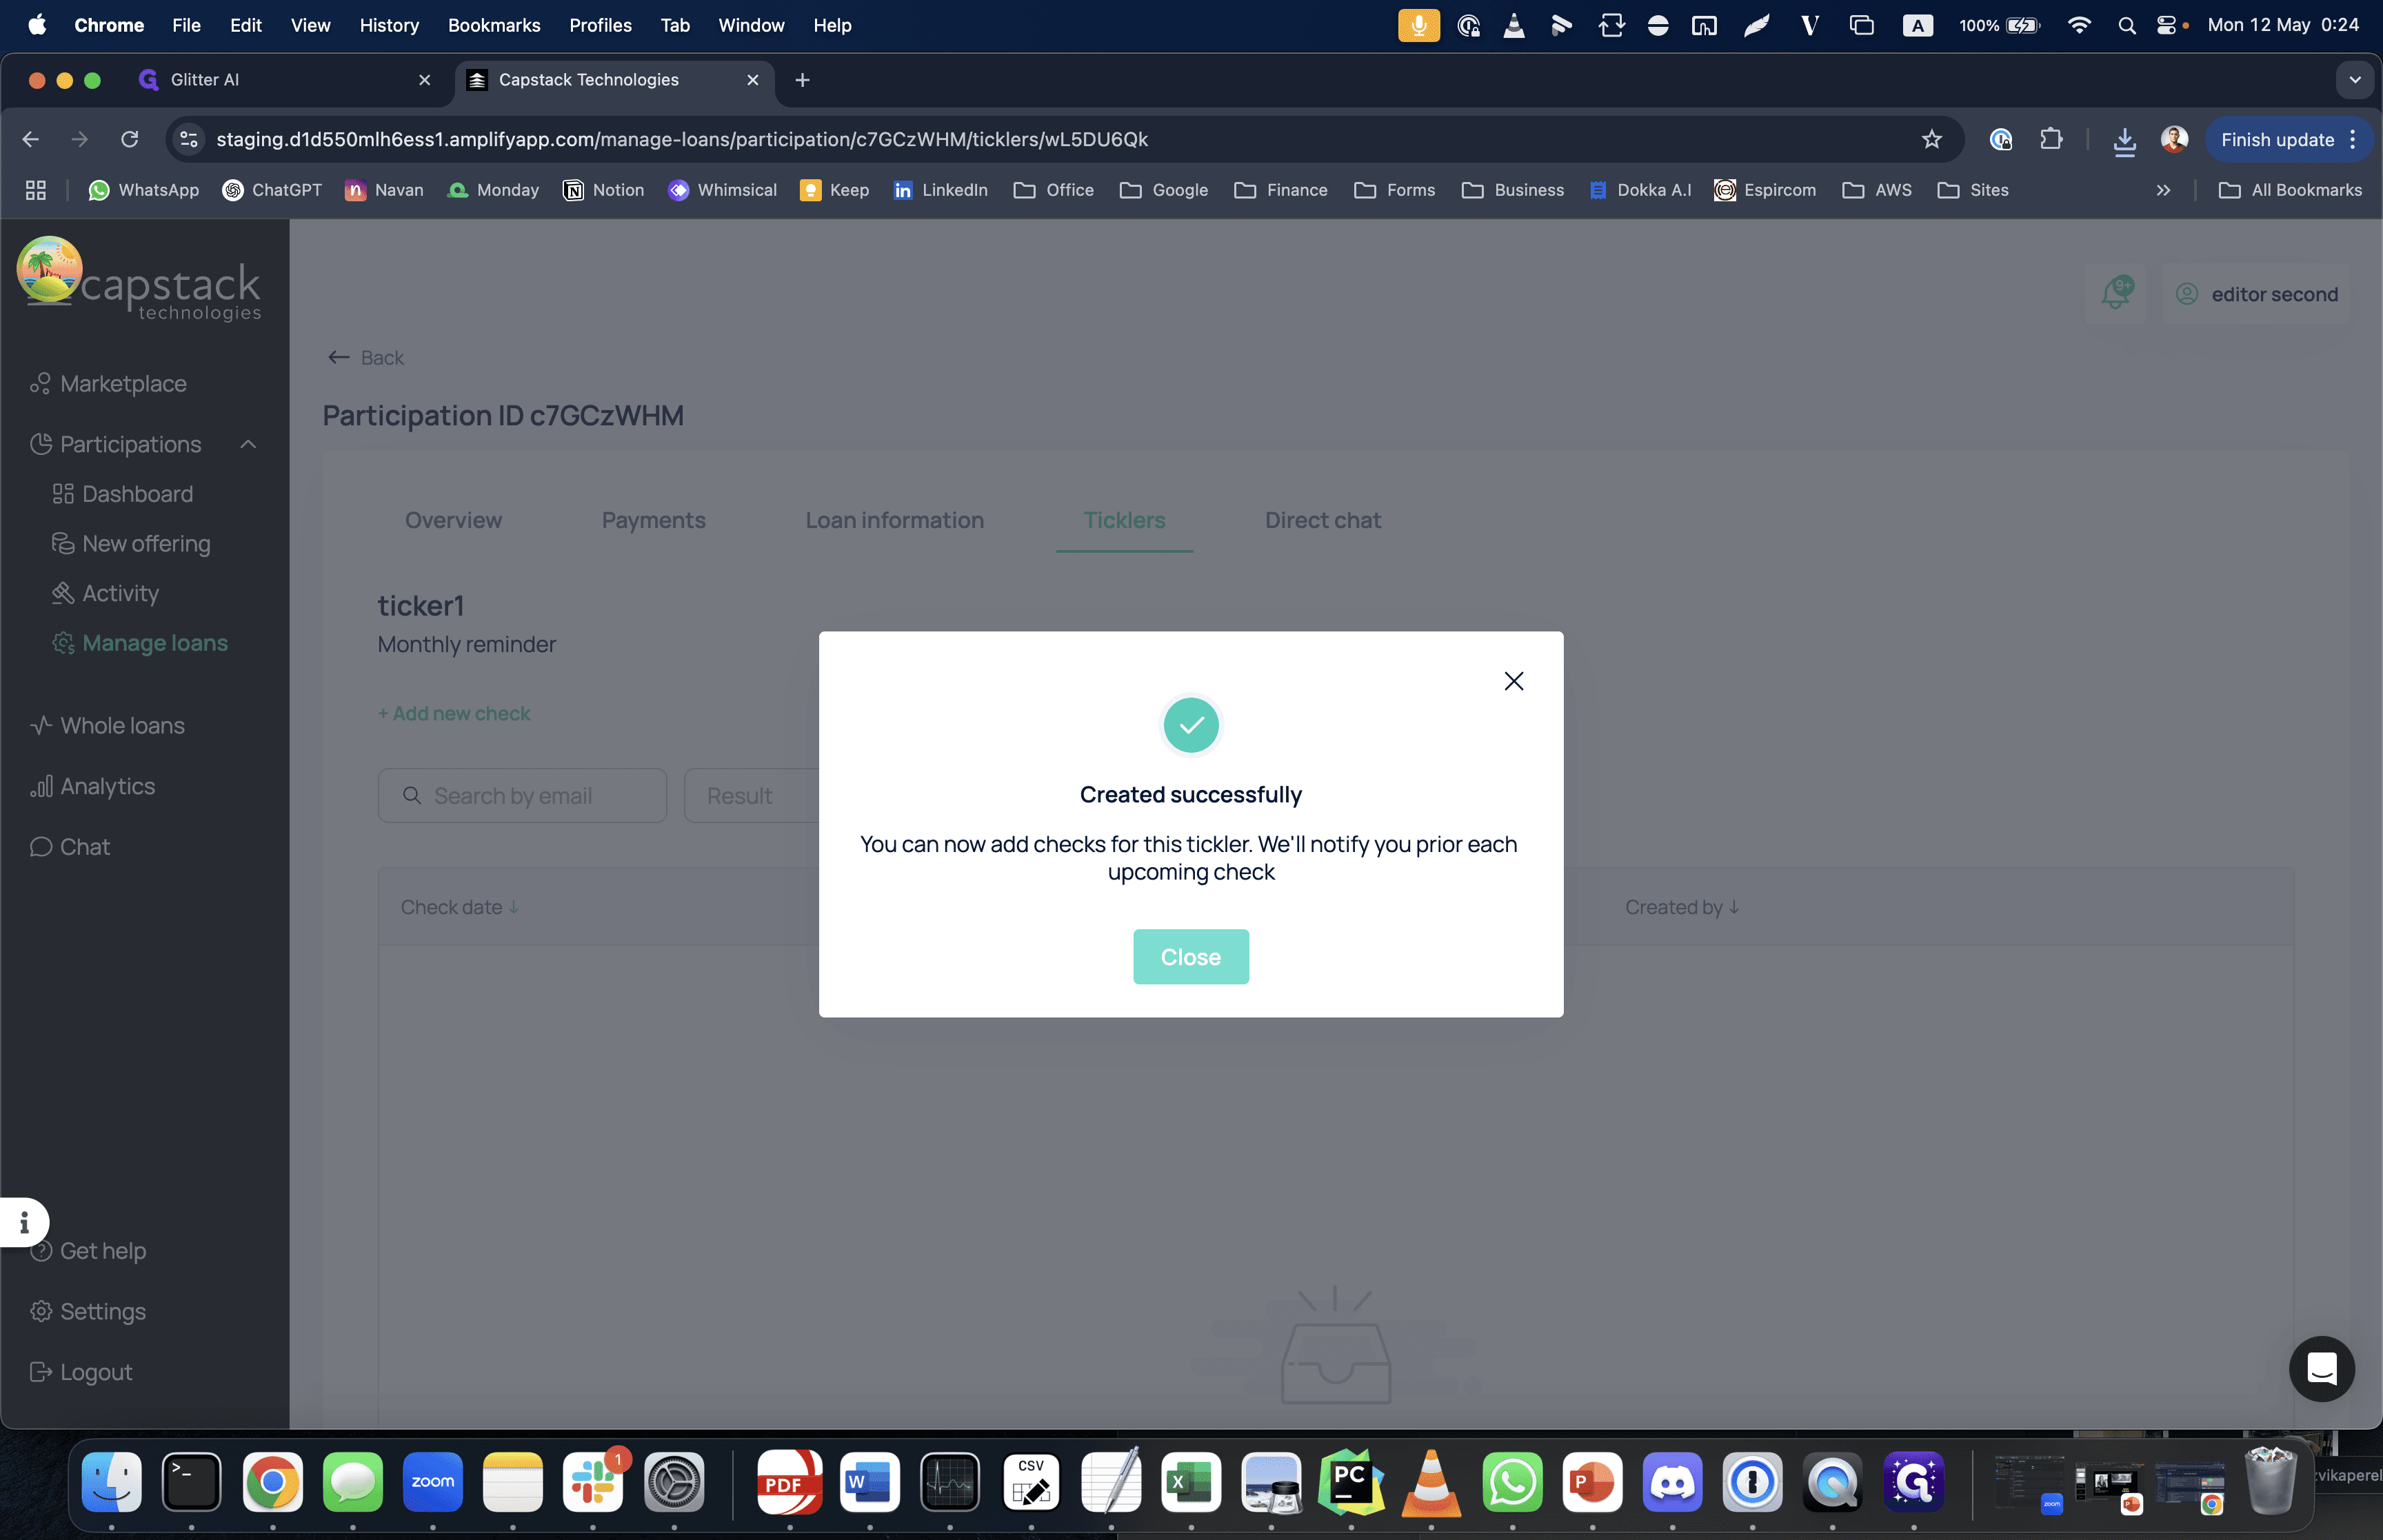Click the info badge on left edge
This screenshot has width=2383, height=1540.
point(24,1222)
